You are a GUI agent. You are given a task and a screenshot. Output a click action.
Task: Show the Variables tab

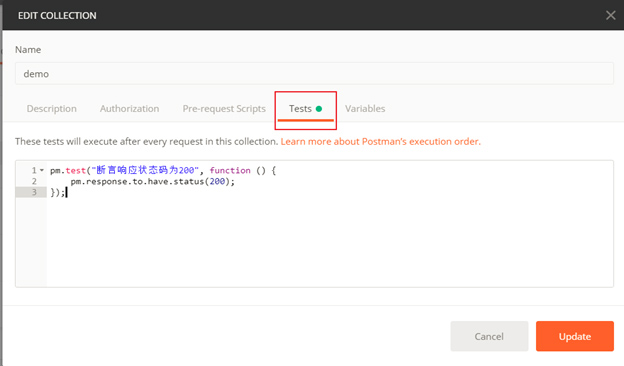coord(365,109)
